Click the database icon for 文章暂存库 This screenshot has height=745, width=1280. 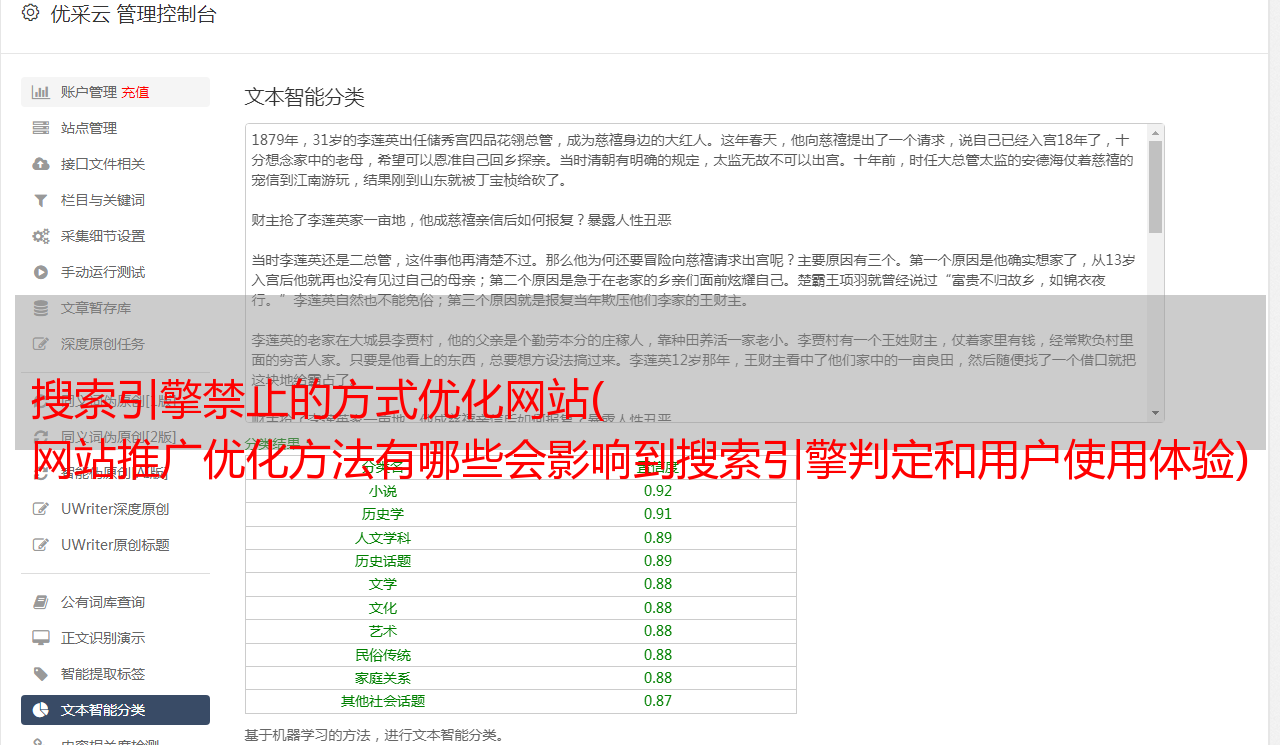(41, 308)
